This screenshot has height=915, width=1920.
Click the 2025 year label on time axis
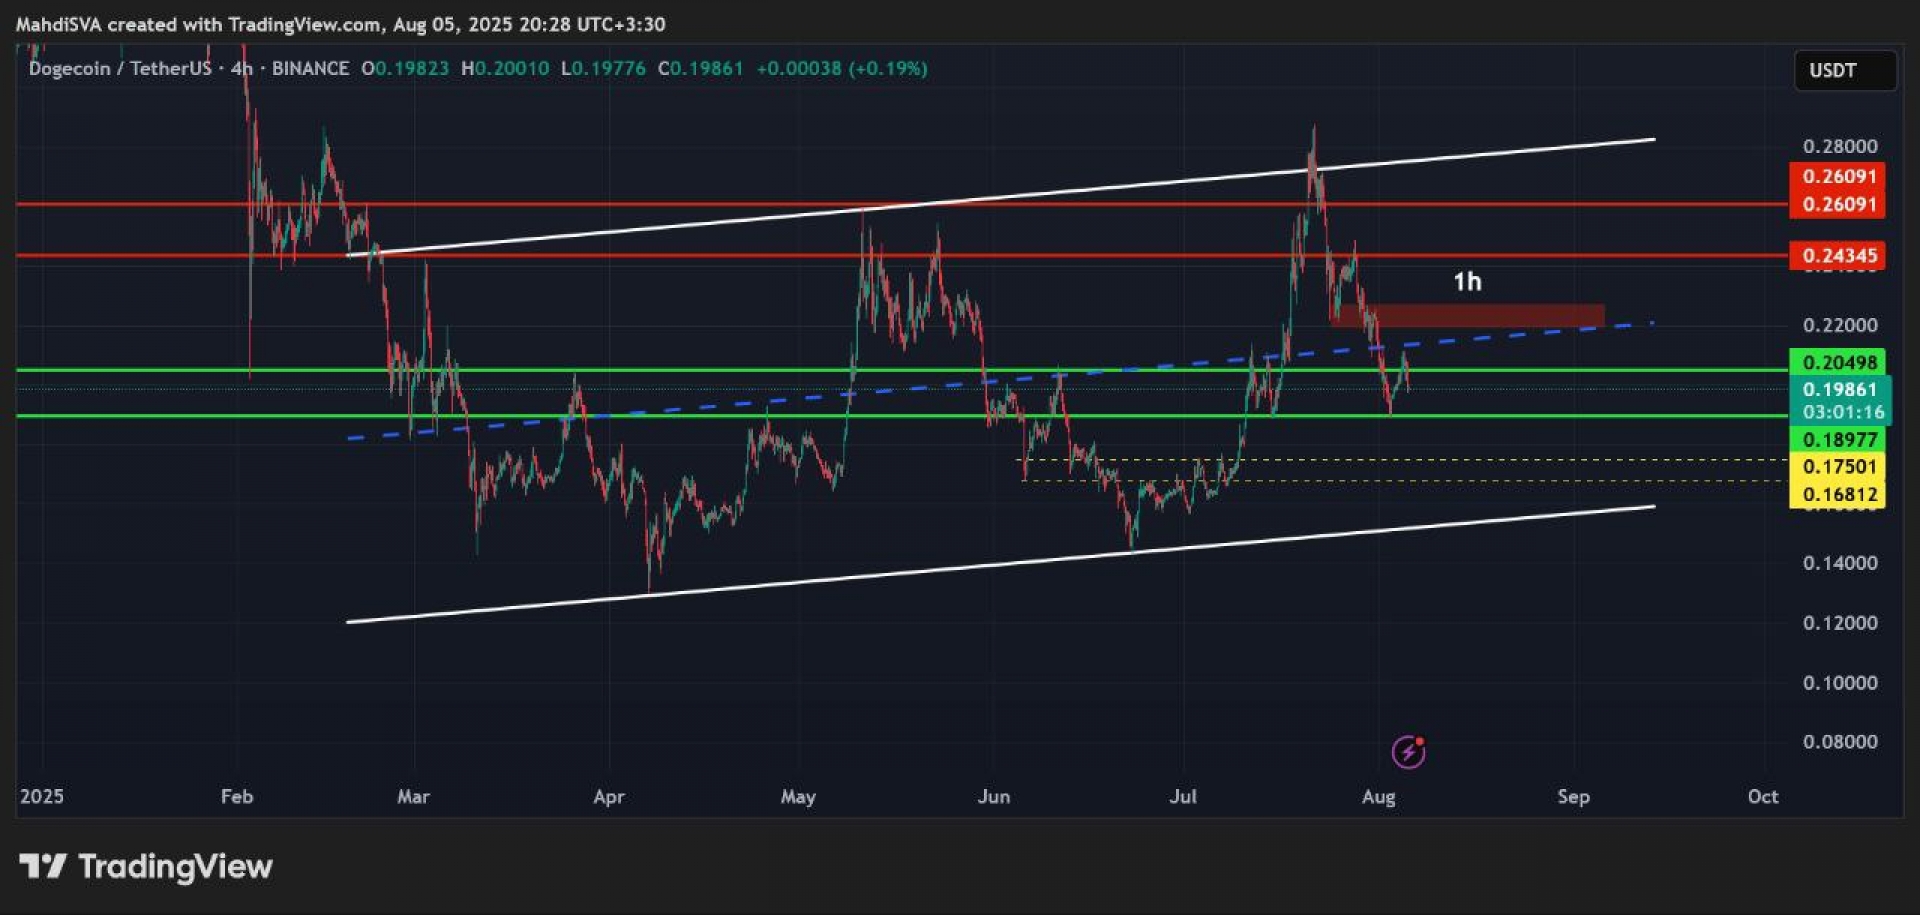pos(42,797)
